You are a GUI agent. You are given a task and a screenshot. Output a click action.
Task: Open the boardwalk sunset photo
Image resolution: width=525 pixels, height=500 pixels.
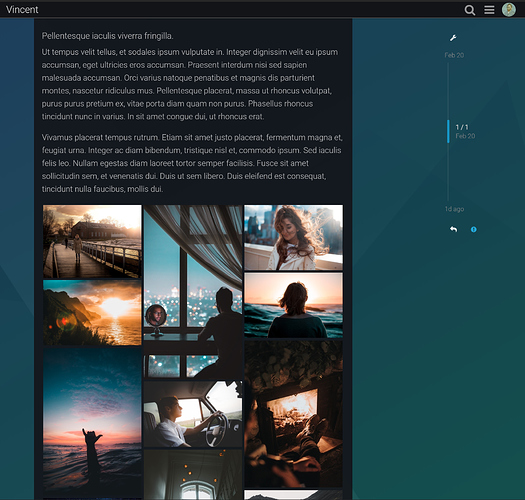point(92,241)
